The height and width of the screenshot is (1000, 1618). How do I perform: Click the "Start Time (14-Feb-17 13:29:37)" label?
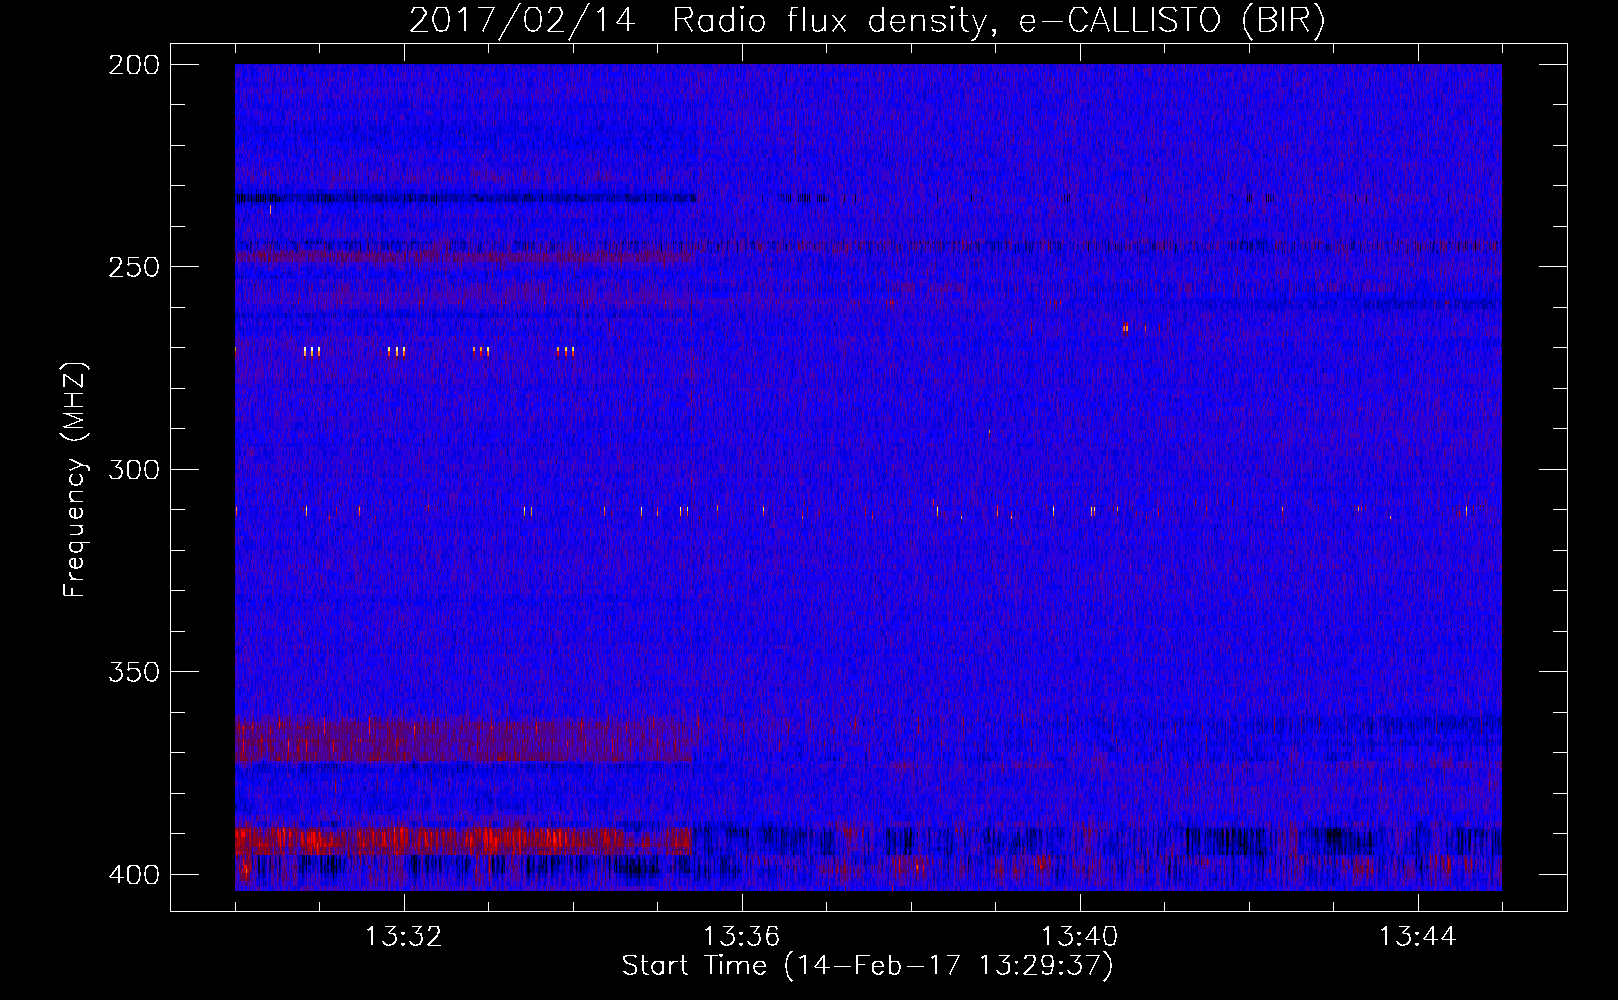point(867,966)
